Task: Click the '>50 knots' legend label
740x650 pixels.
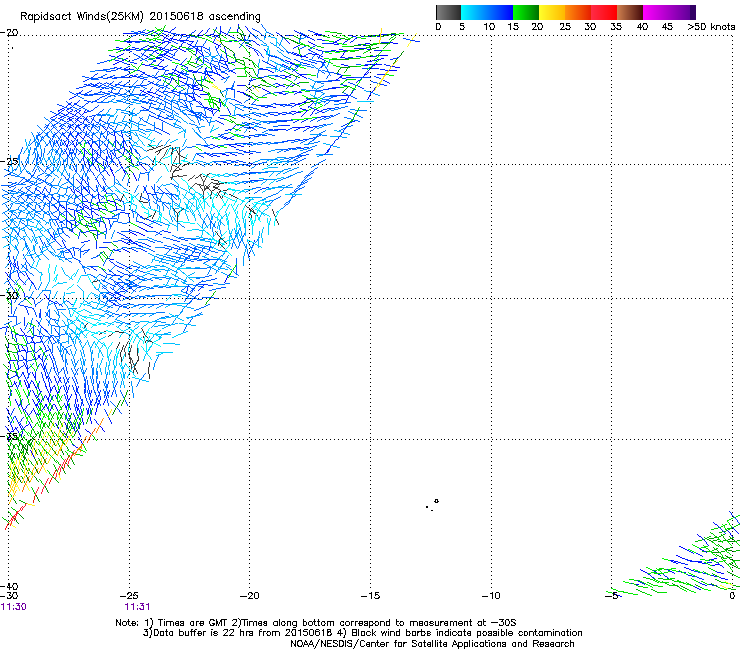Action: click(711, 27)
